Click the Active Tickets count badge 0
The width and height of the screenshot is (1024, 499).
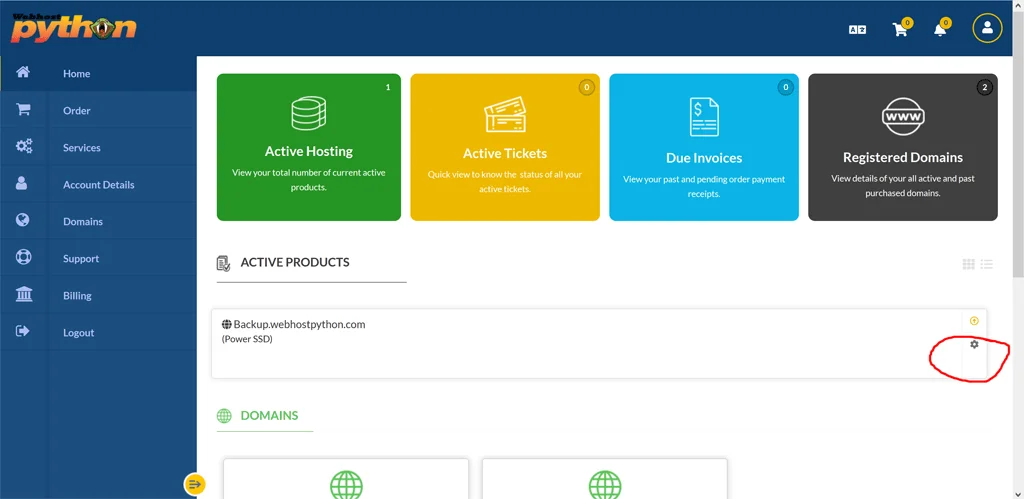(x=586, y=87)
